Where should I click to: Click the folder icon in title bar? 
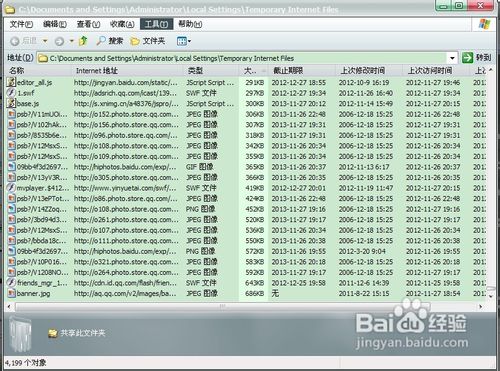pos(10,10)
